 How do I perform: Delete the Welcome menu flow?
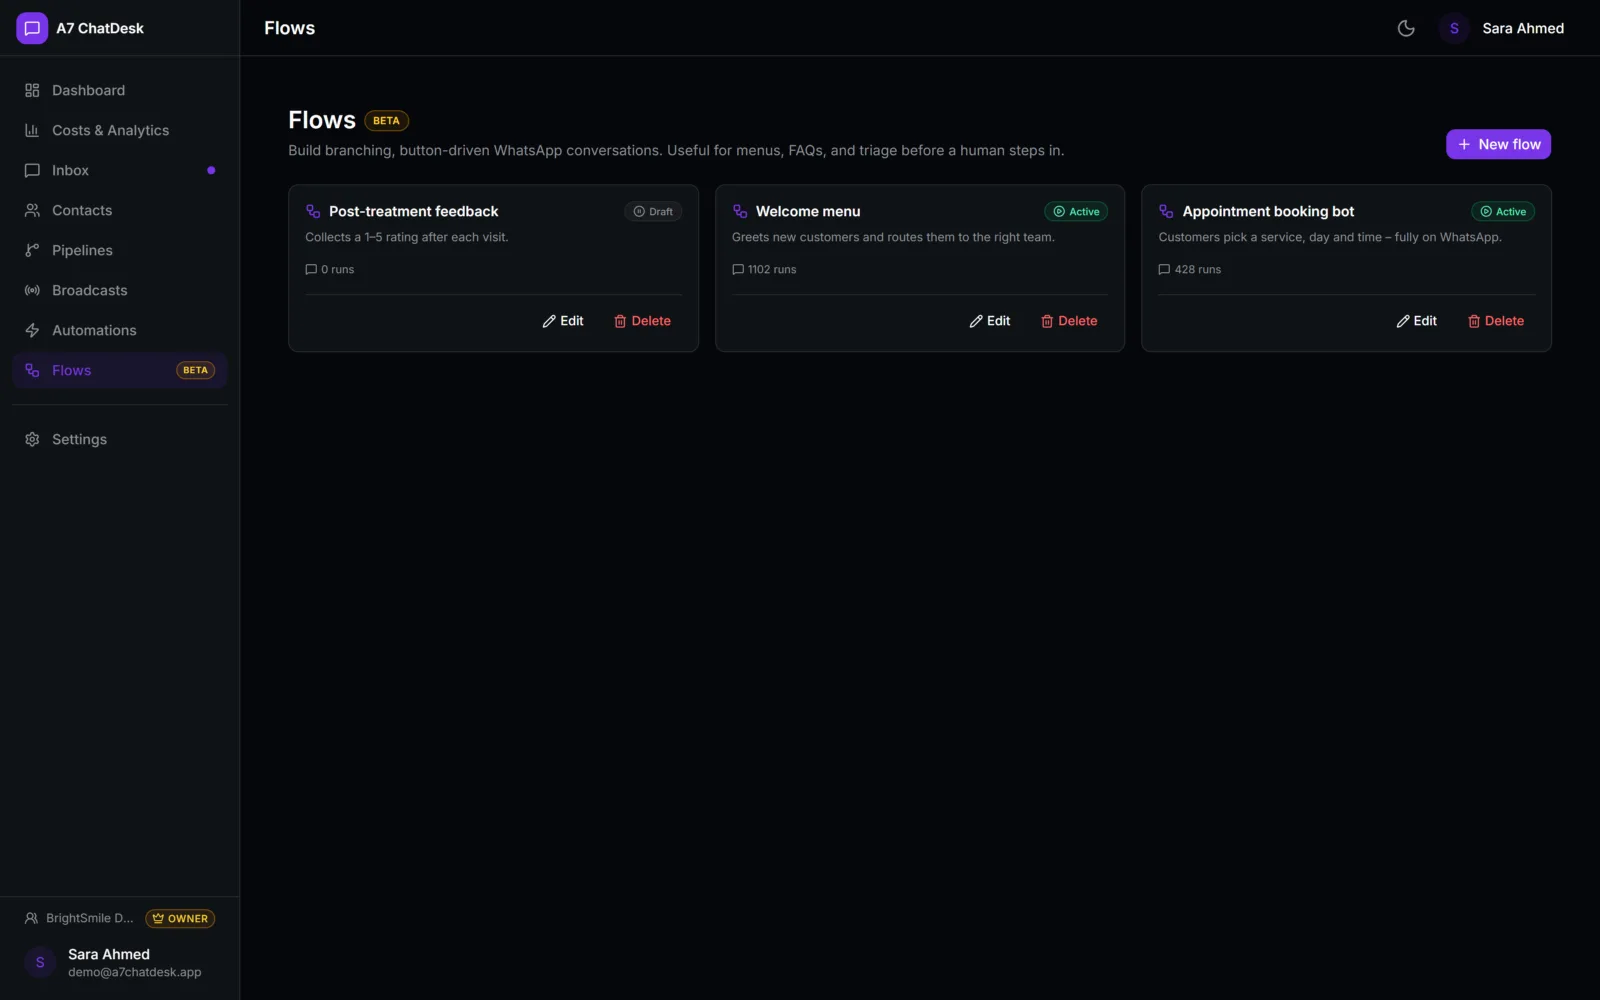click(1069, 321)
